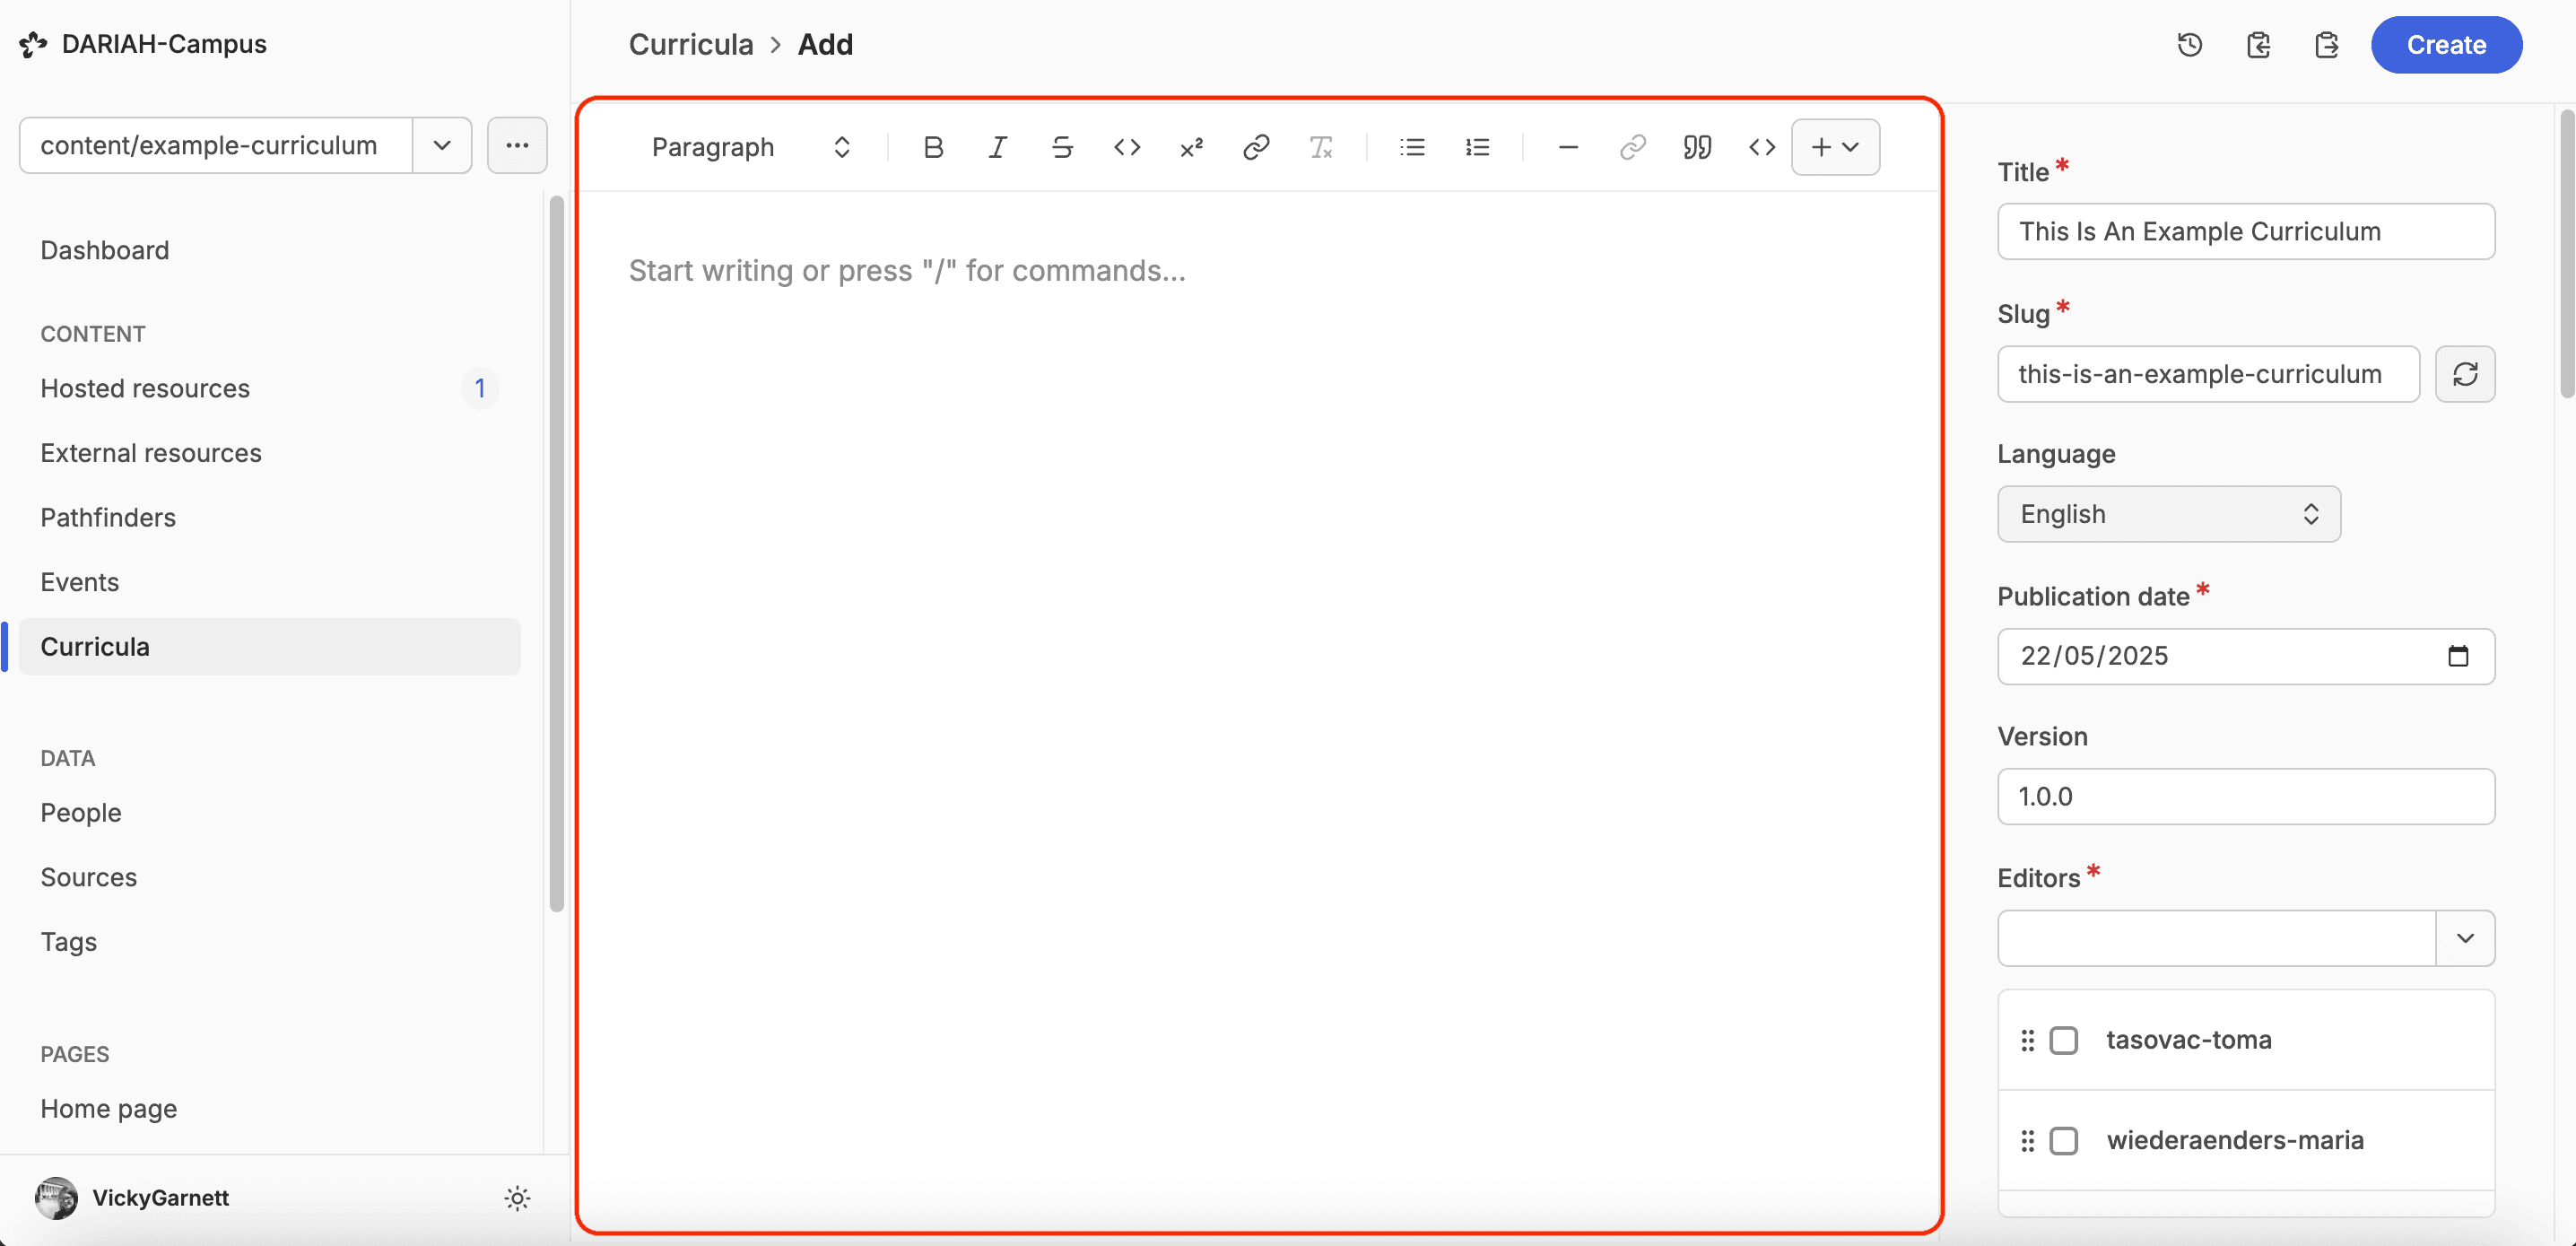The width and height of the screenshot is (2576, 1246).
Task: Go to Pathfinders section
Action: pyautogui.click(x=108, y=517)
